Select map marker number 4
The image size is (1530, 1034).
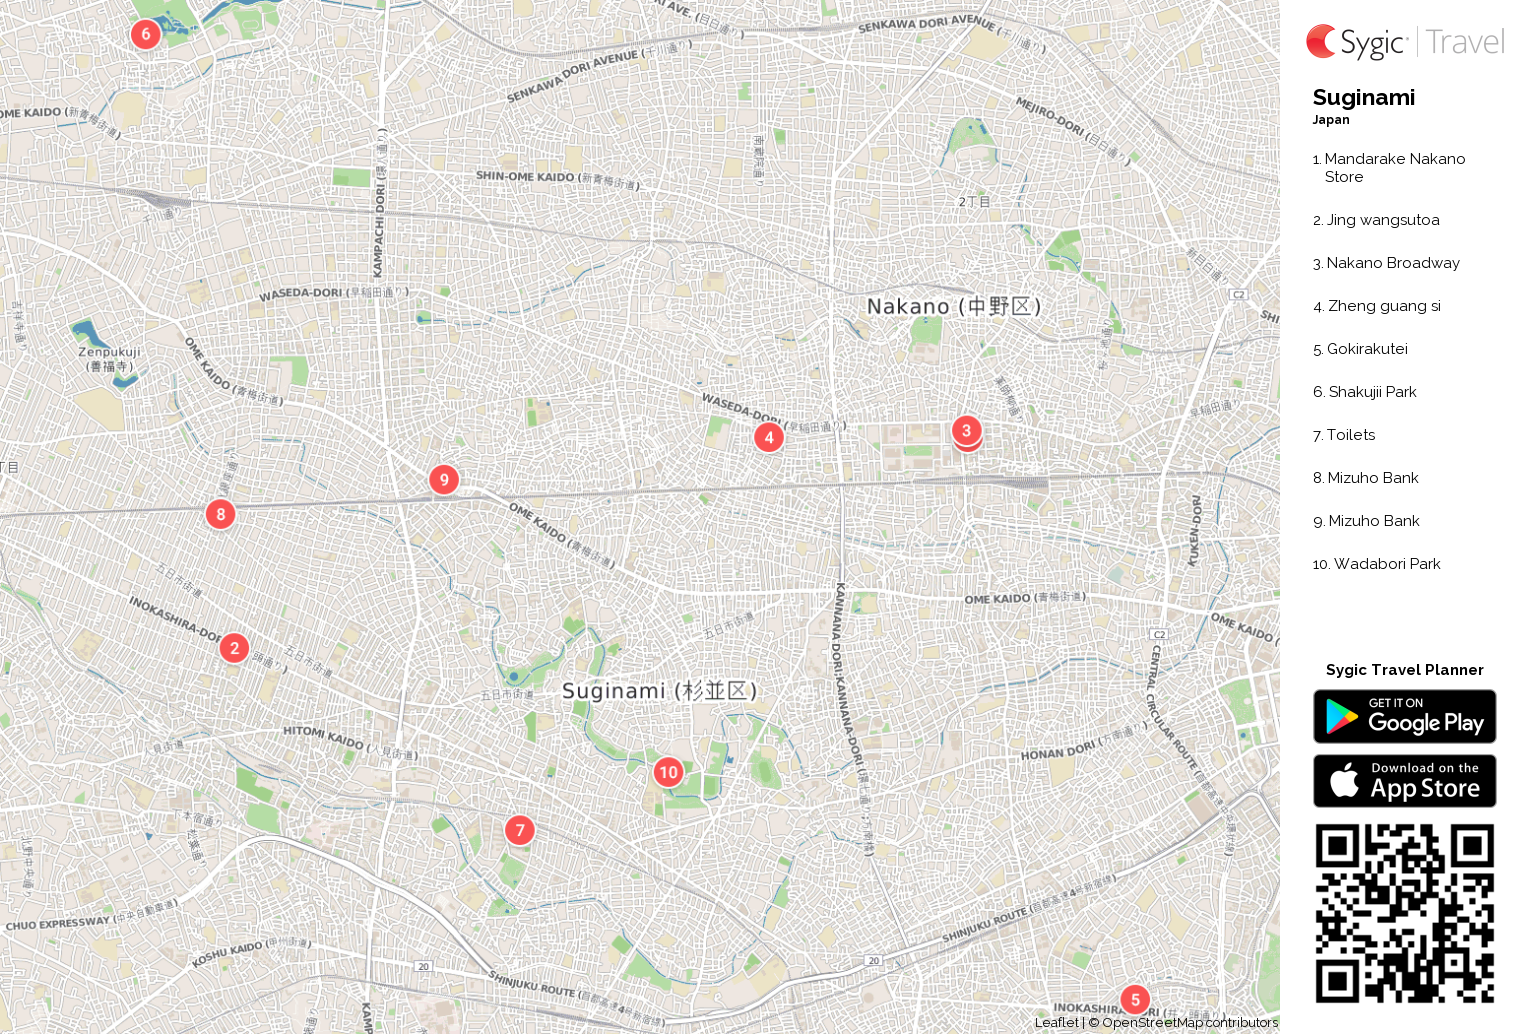(x=769, y=437)
